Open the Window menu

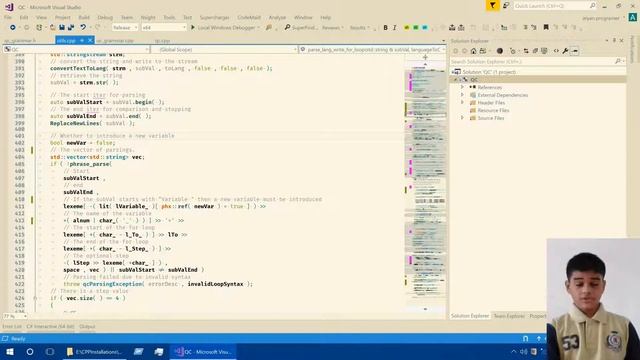pyautogui.click(x=303, y=18)
